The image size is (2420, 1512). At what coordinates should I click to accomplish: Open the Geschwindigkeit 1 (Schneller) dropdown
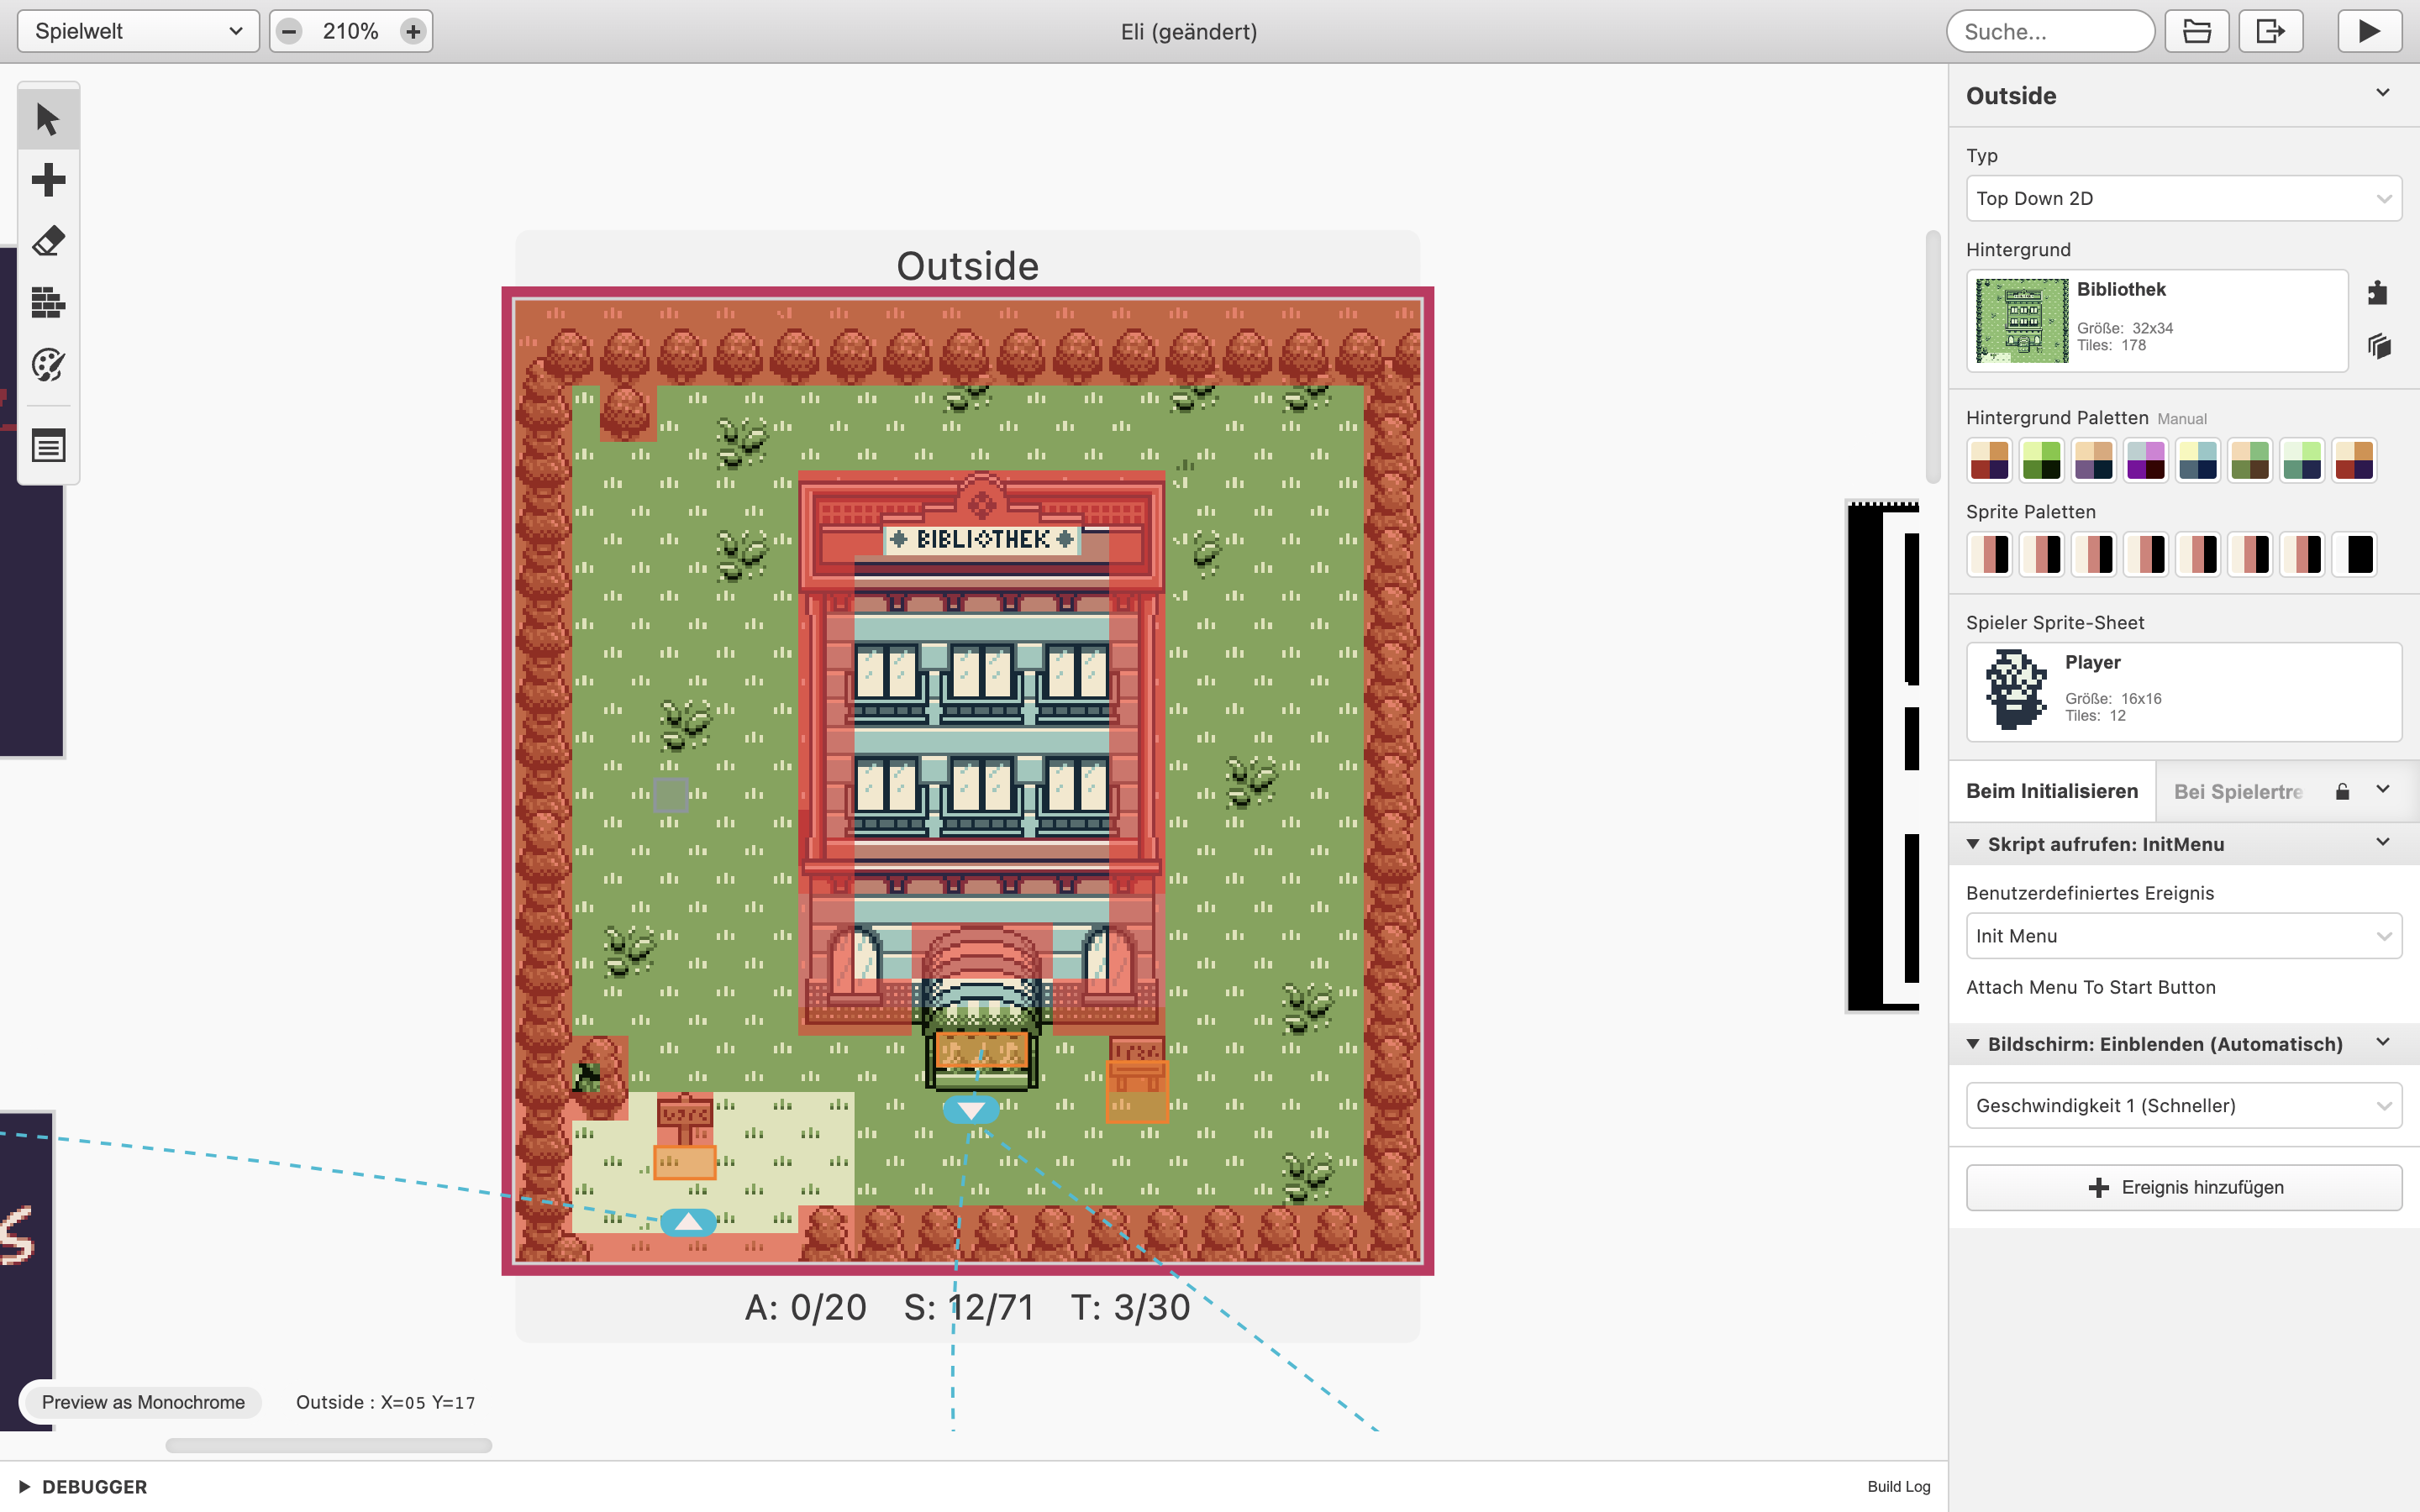(2183, 1105)
